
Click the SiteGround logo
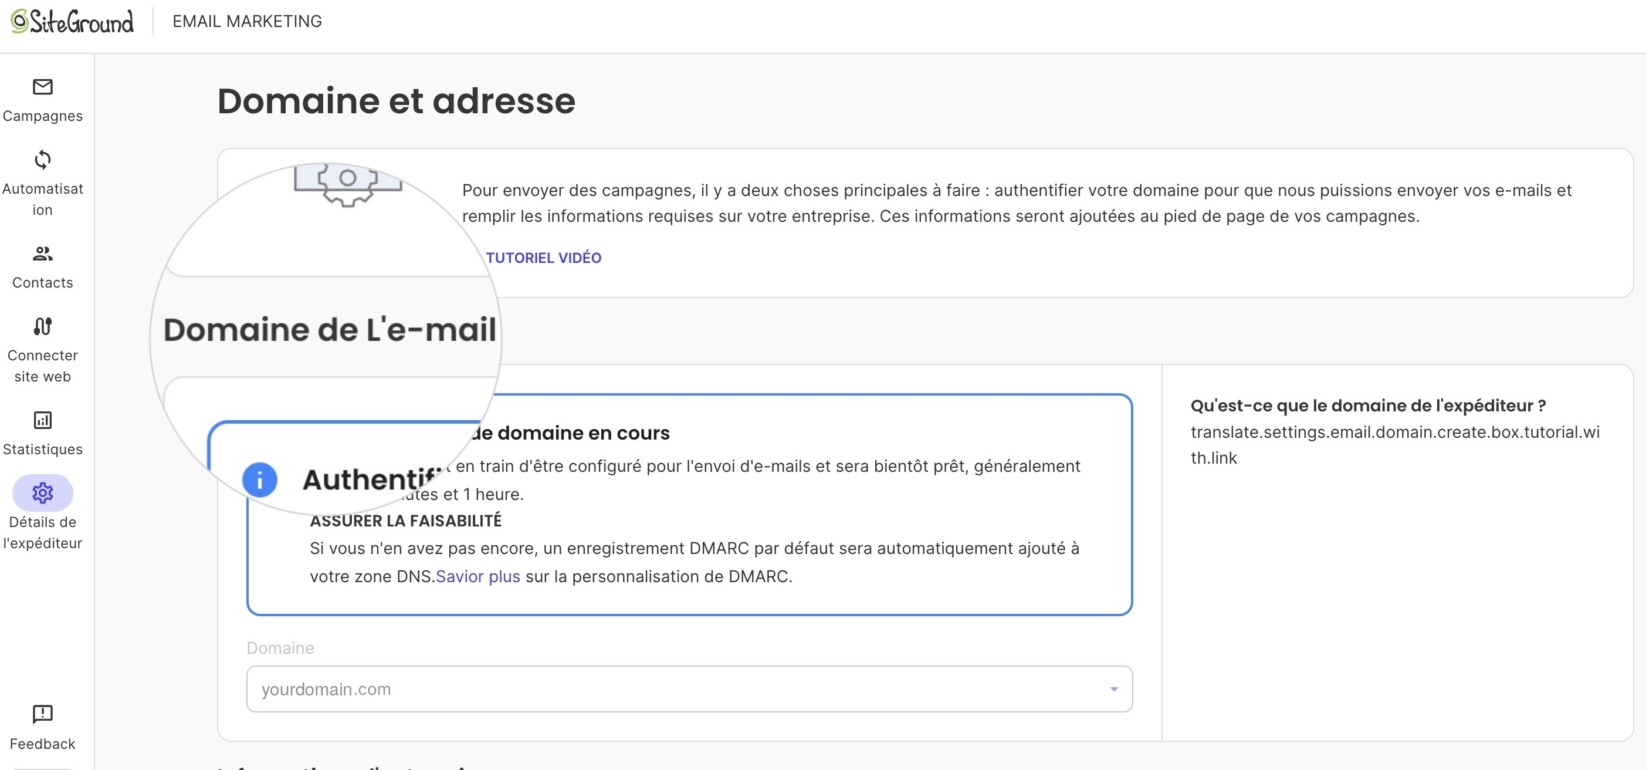point(72,21)
